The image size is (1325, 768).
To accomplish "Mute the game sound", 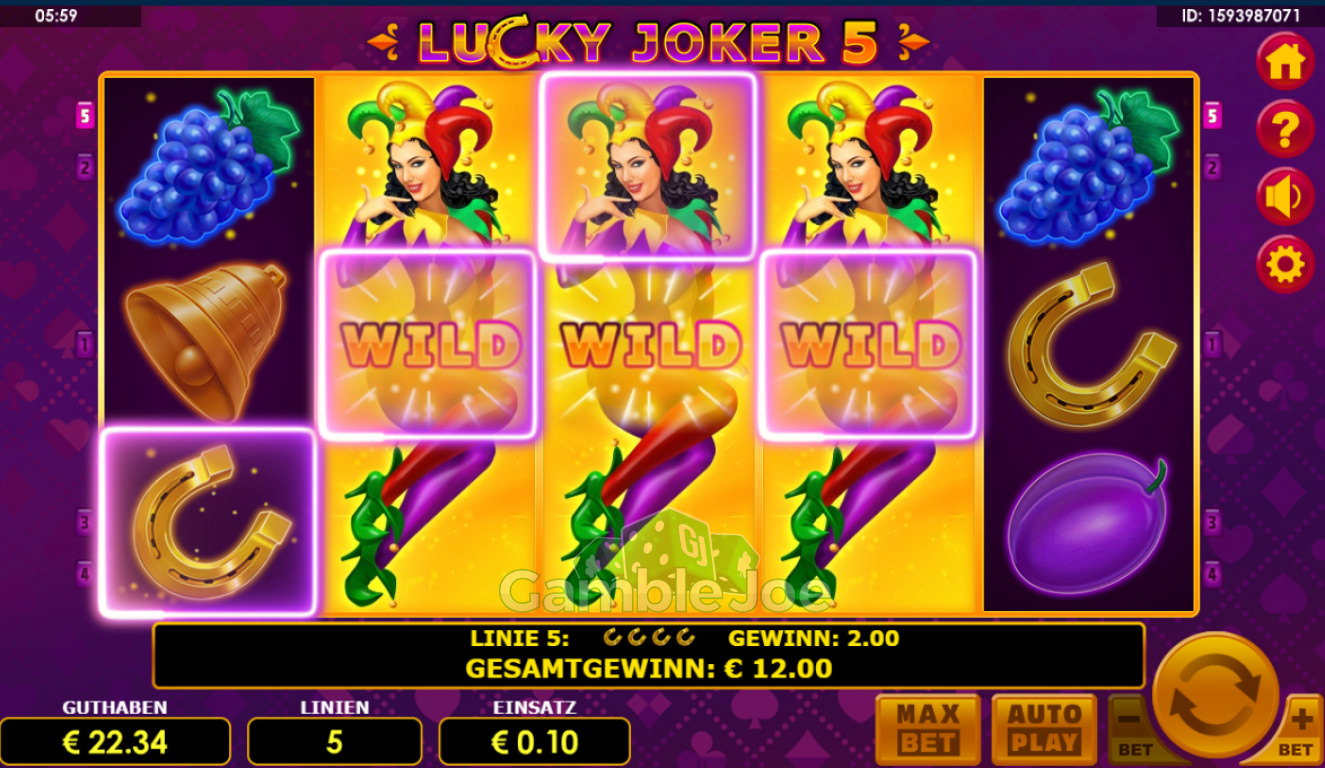I will (1285, 197).
